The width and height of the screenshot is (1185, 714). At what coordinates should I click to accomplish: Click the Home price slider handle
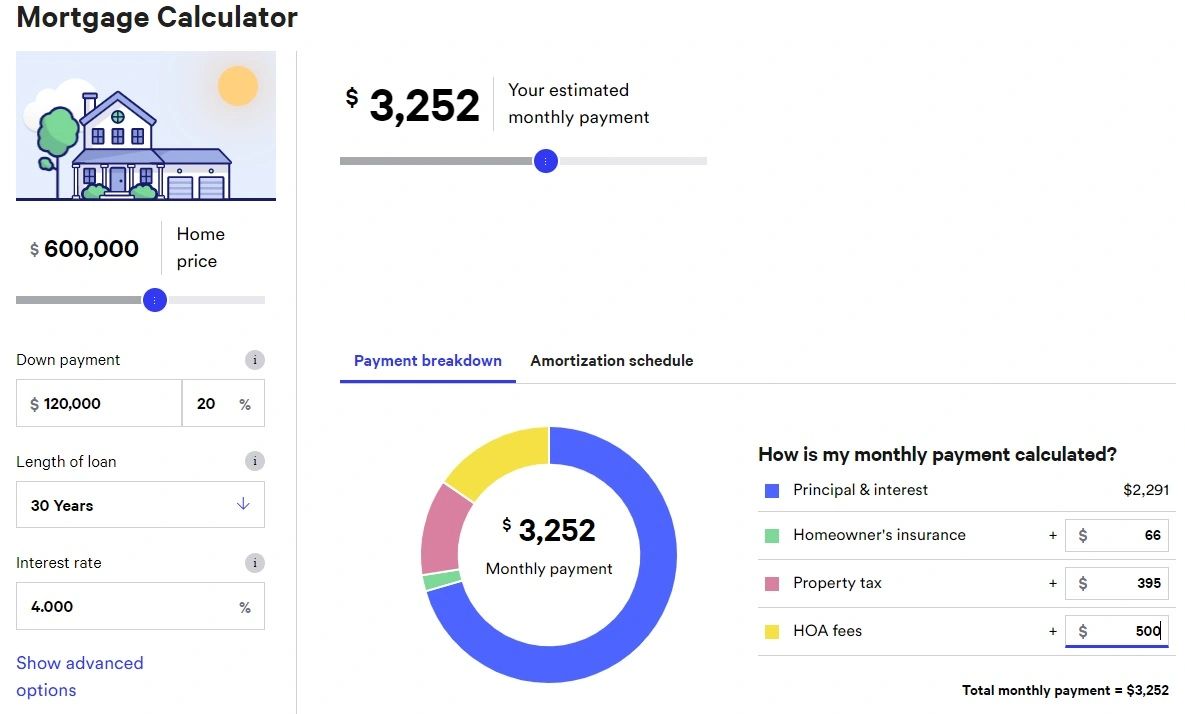[x=155, y=300]
